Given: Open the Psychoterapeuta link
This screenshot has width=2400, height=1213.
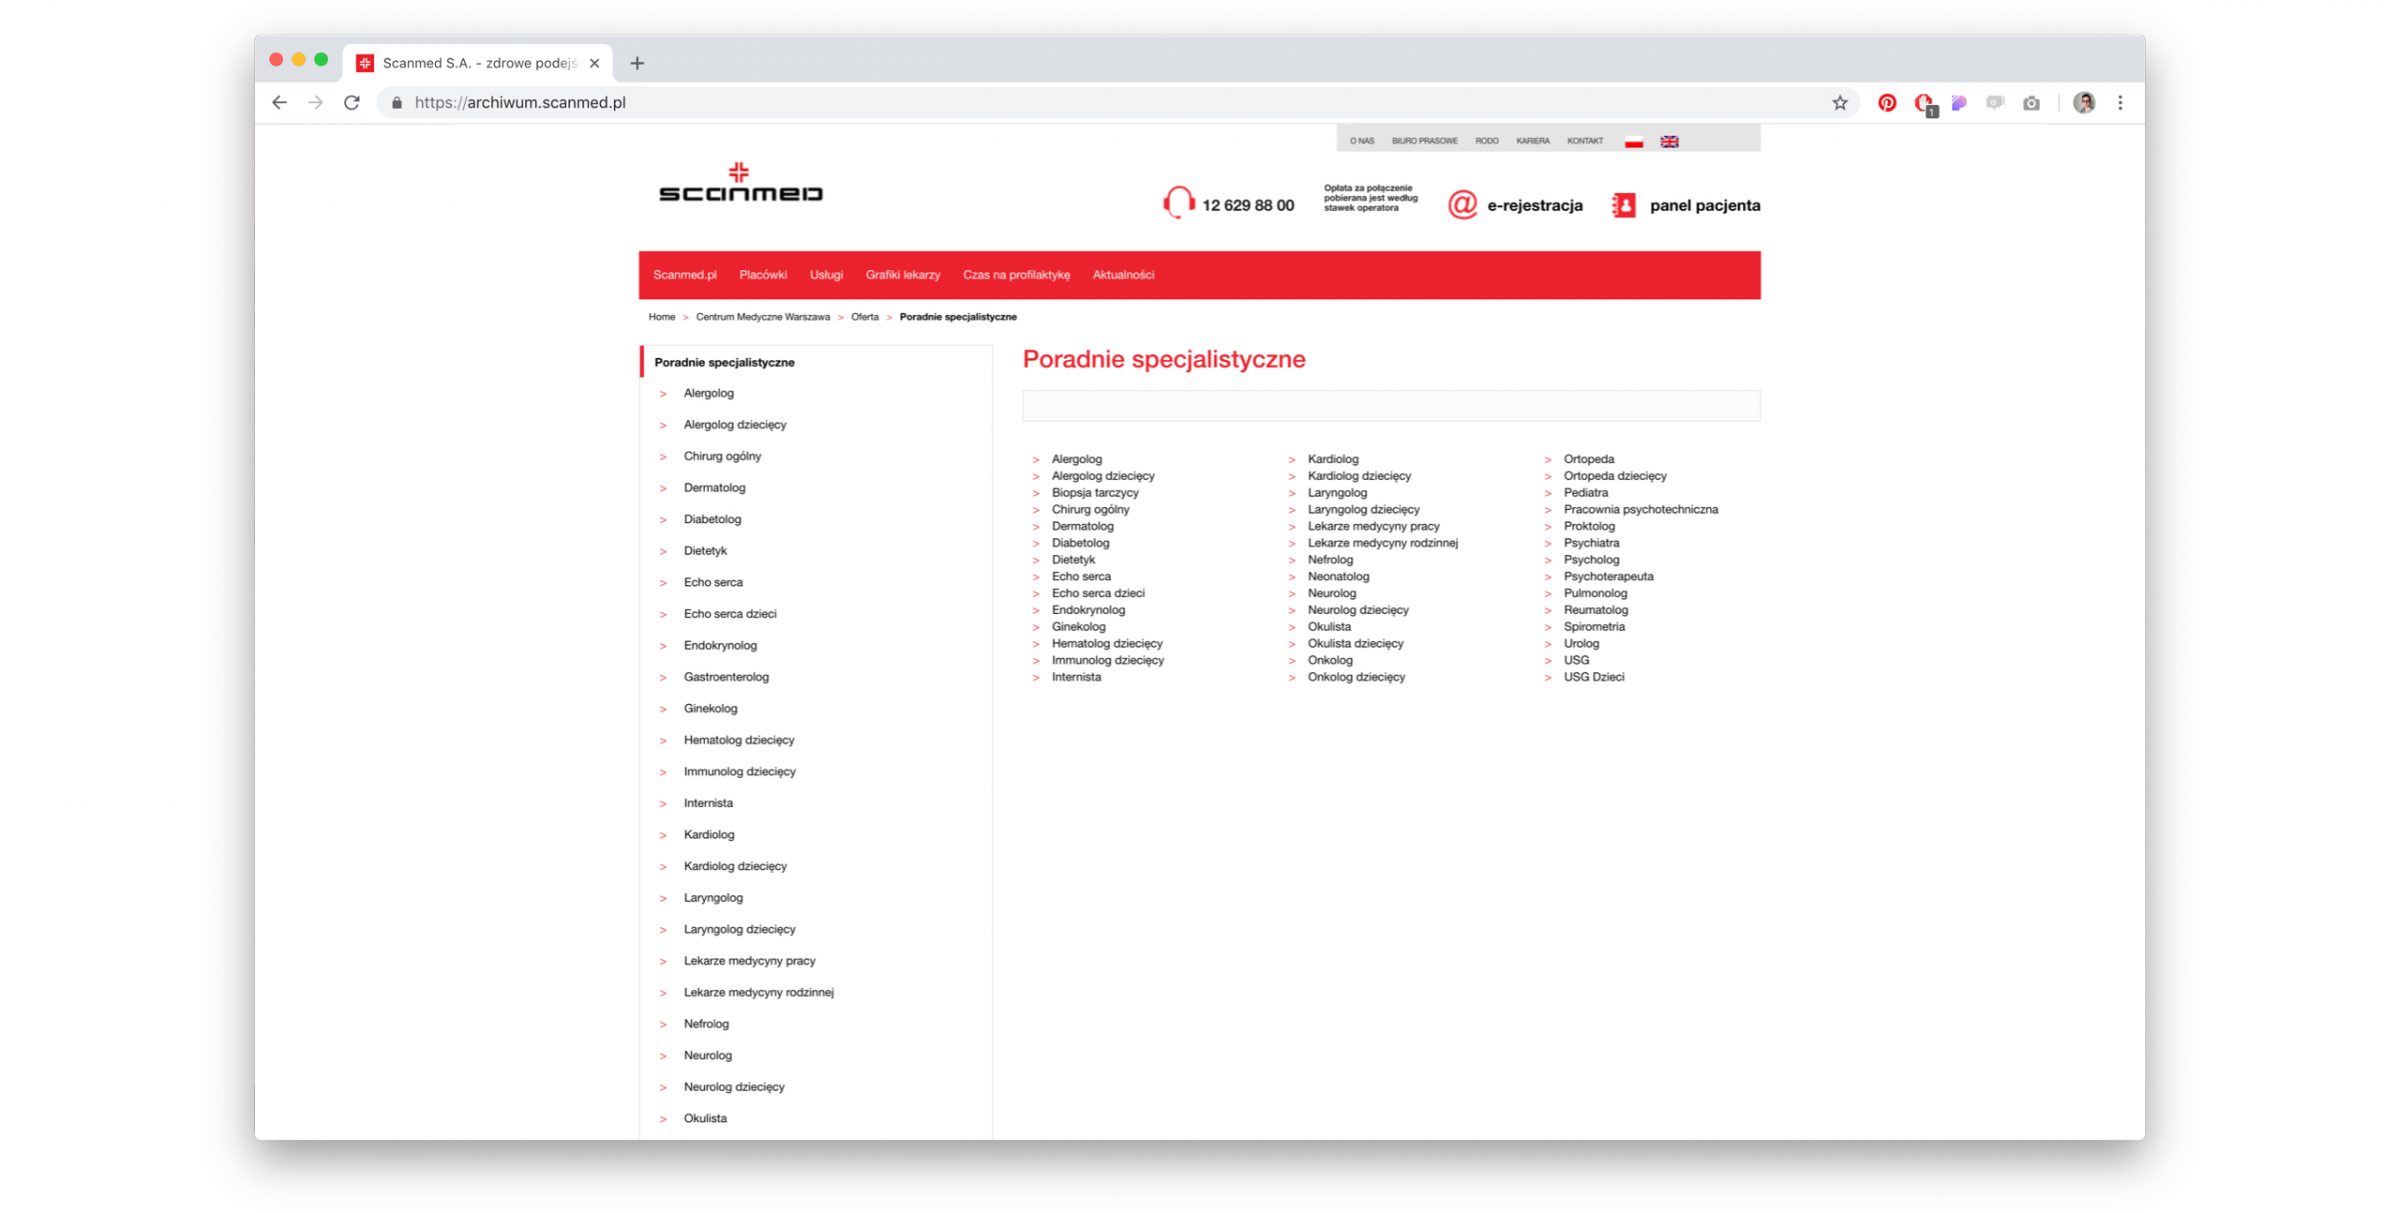Looking at the screenshot, I should click(1608, 577).
